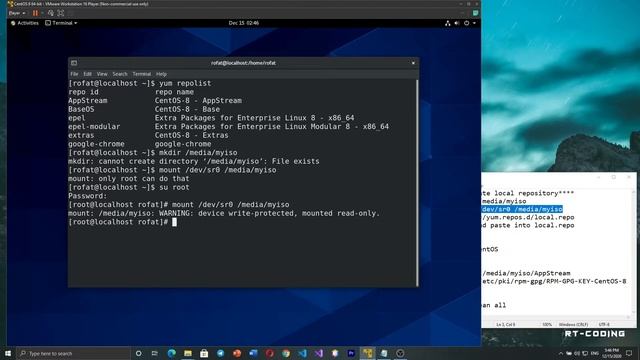Viewport: 640px width, 360px height.
Task: Click the '/media/myiso/AppStream' line in Notepad
Action: [x=526, y=273]
